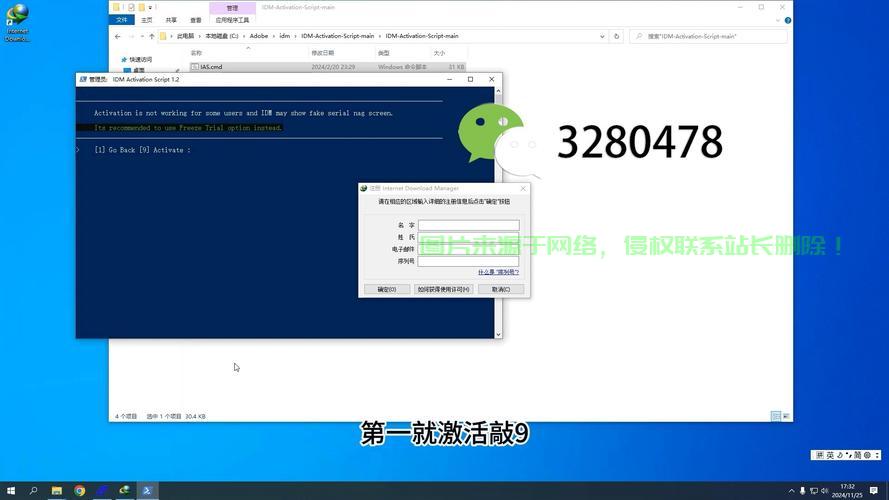This screenshot has height=500, width=889.
Task: Click the IME 英 language indicator
Action: [x=830, y=455]
